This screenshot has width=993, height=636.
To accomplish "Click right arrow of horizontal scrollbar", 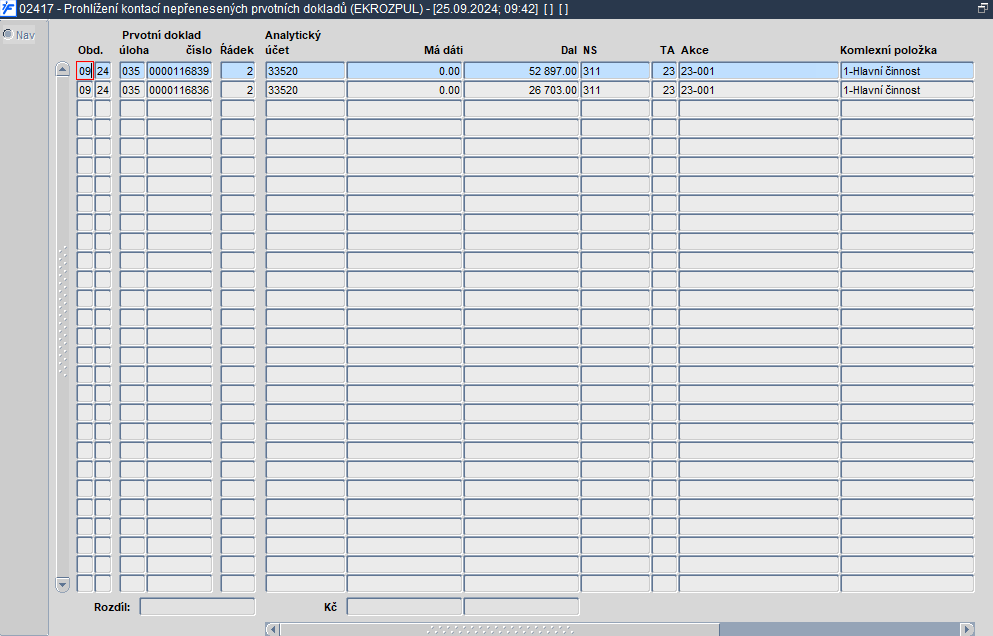I will (967, 629).
